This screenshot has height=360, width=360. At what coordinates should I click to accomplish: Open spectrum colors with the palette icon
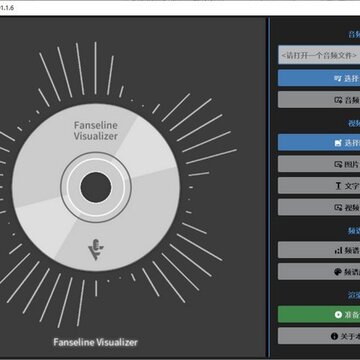(x=338, y=272)
